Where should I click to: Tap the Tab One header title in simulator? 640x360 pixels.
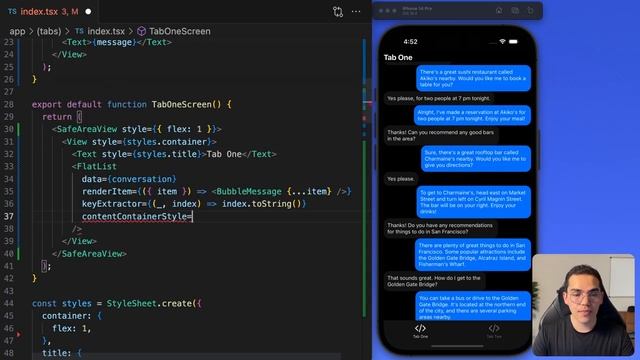(398, 58)
